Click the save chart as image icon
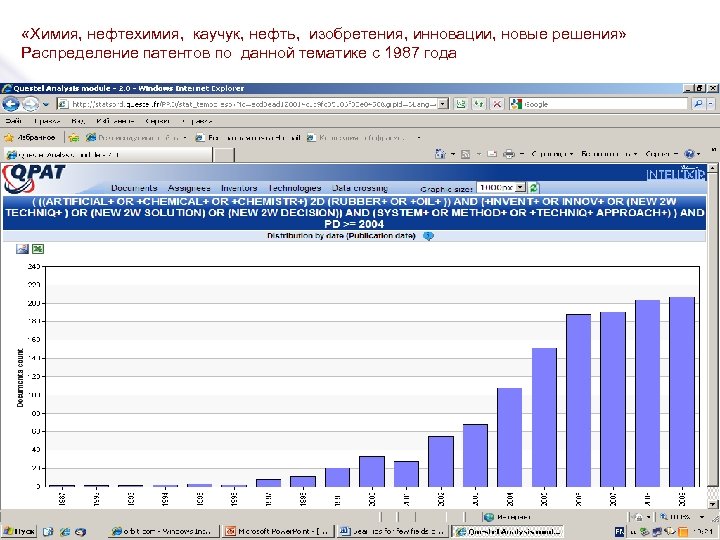This screenshot has height=540, width=720. click(22, 249)
